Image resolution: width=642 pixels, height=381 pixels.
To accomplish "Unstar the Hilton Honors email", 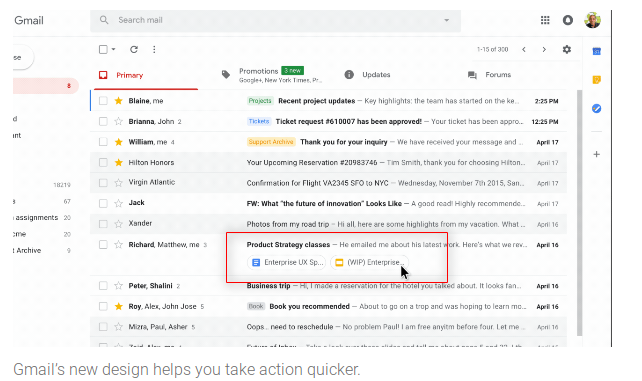I will click(x=118, y=162).
